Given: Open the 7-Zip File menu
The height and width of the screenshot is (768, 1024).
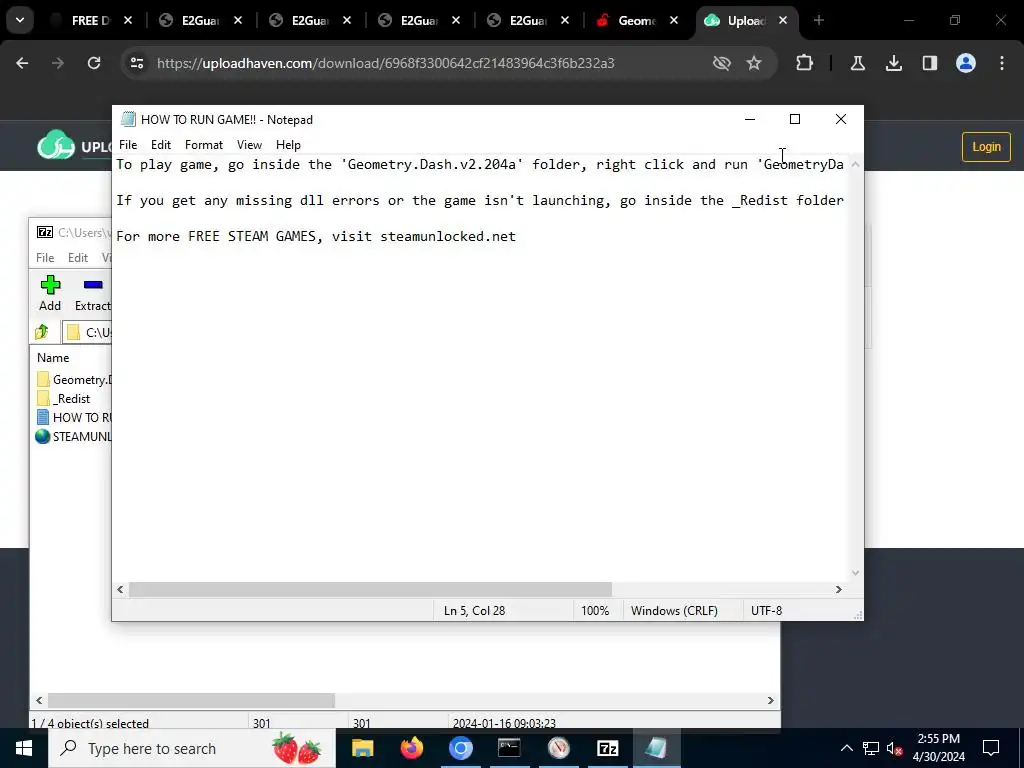Looking at the screenshot, I should [45, 258].
